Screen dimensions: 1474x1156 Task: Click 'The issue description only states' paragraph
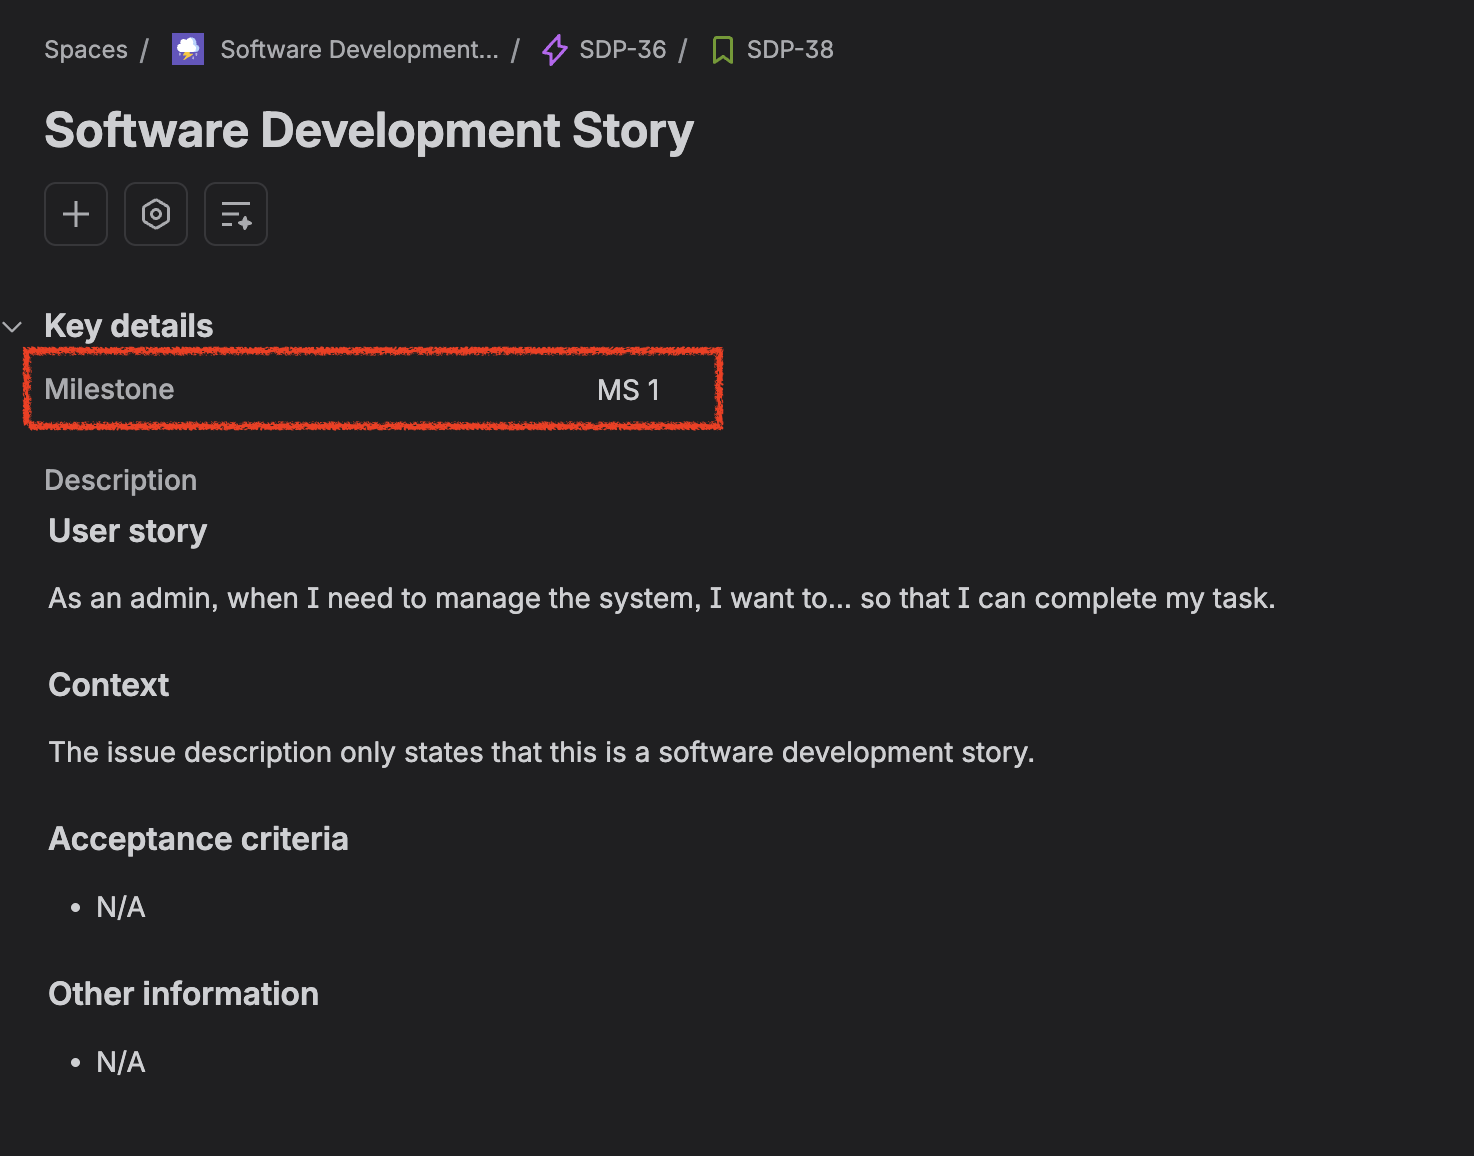(542, 752)
